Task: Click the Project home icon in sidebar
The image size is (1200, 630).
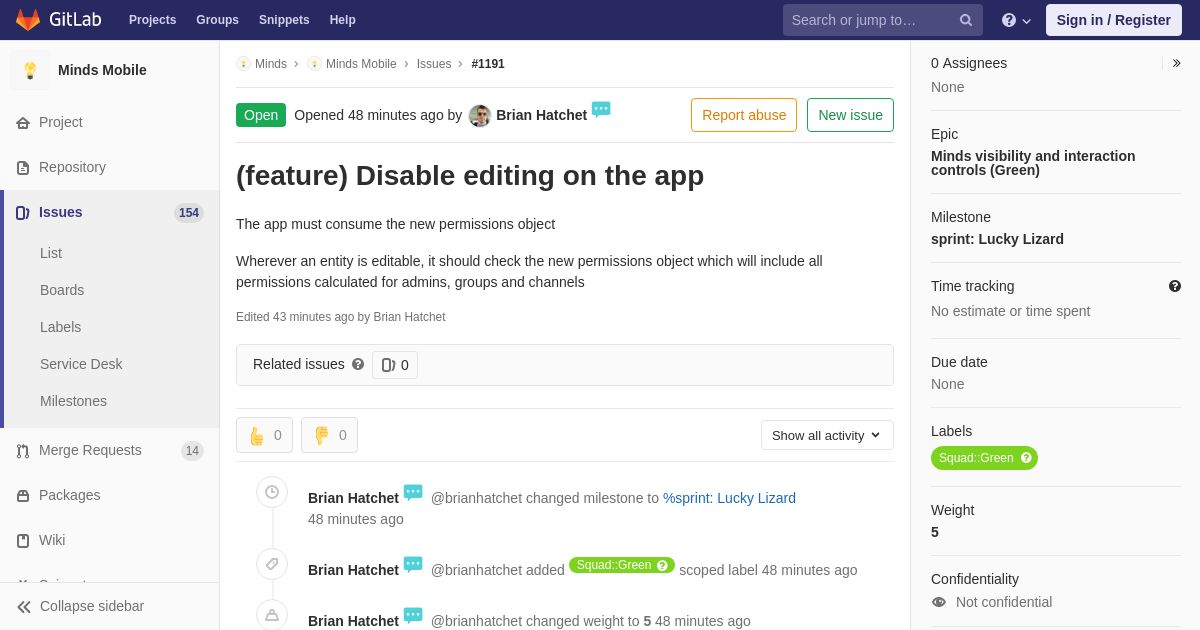Action: tap(23, 123)
